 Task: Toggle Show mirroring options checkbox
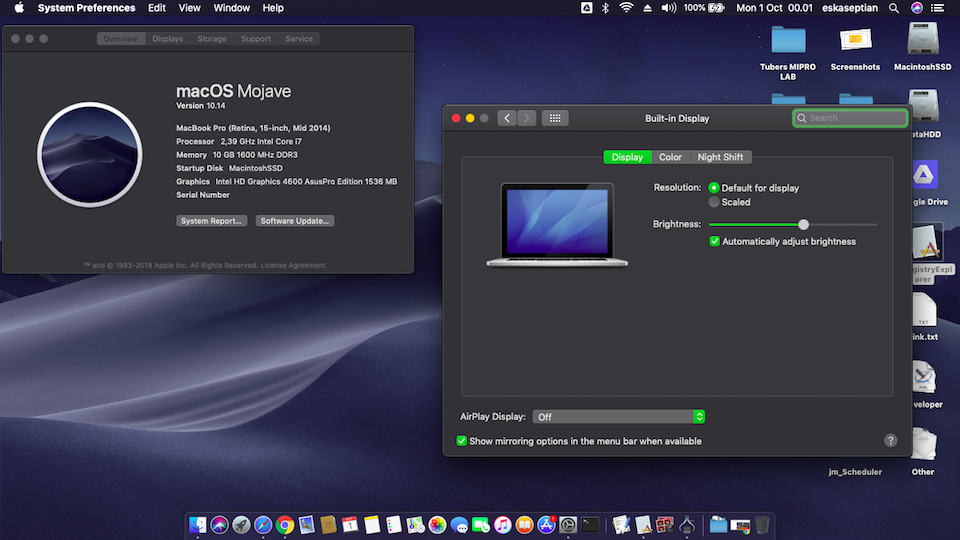462,441
